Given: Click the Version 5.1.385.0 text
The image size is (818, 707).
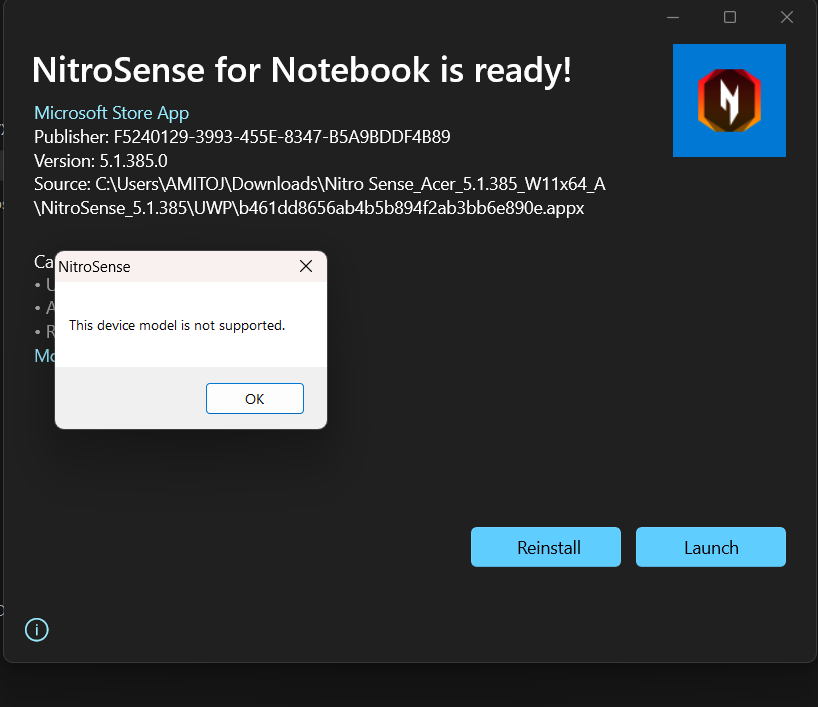Looking at the screenshot, I should click(101, 161).
